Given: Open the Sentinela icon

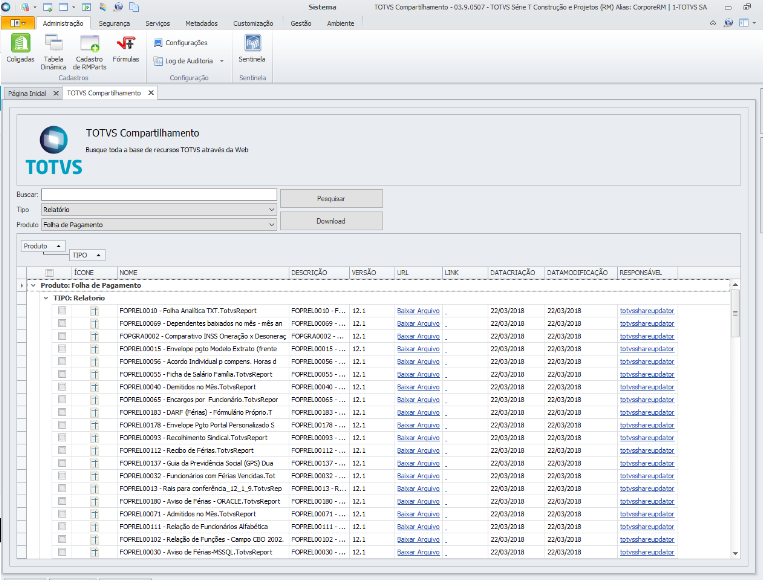Looking at the screenshot, I should point(252,48).
